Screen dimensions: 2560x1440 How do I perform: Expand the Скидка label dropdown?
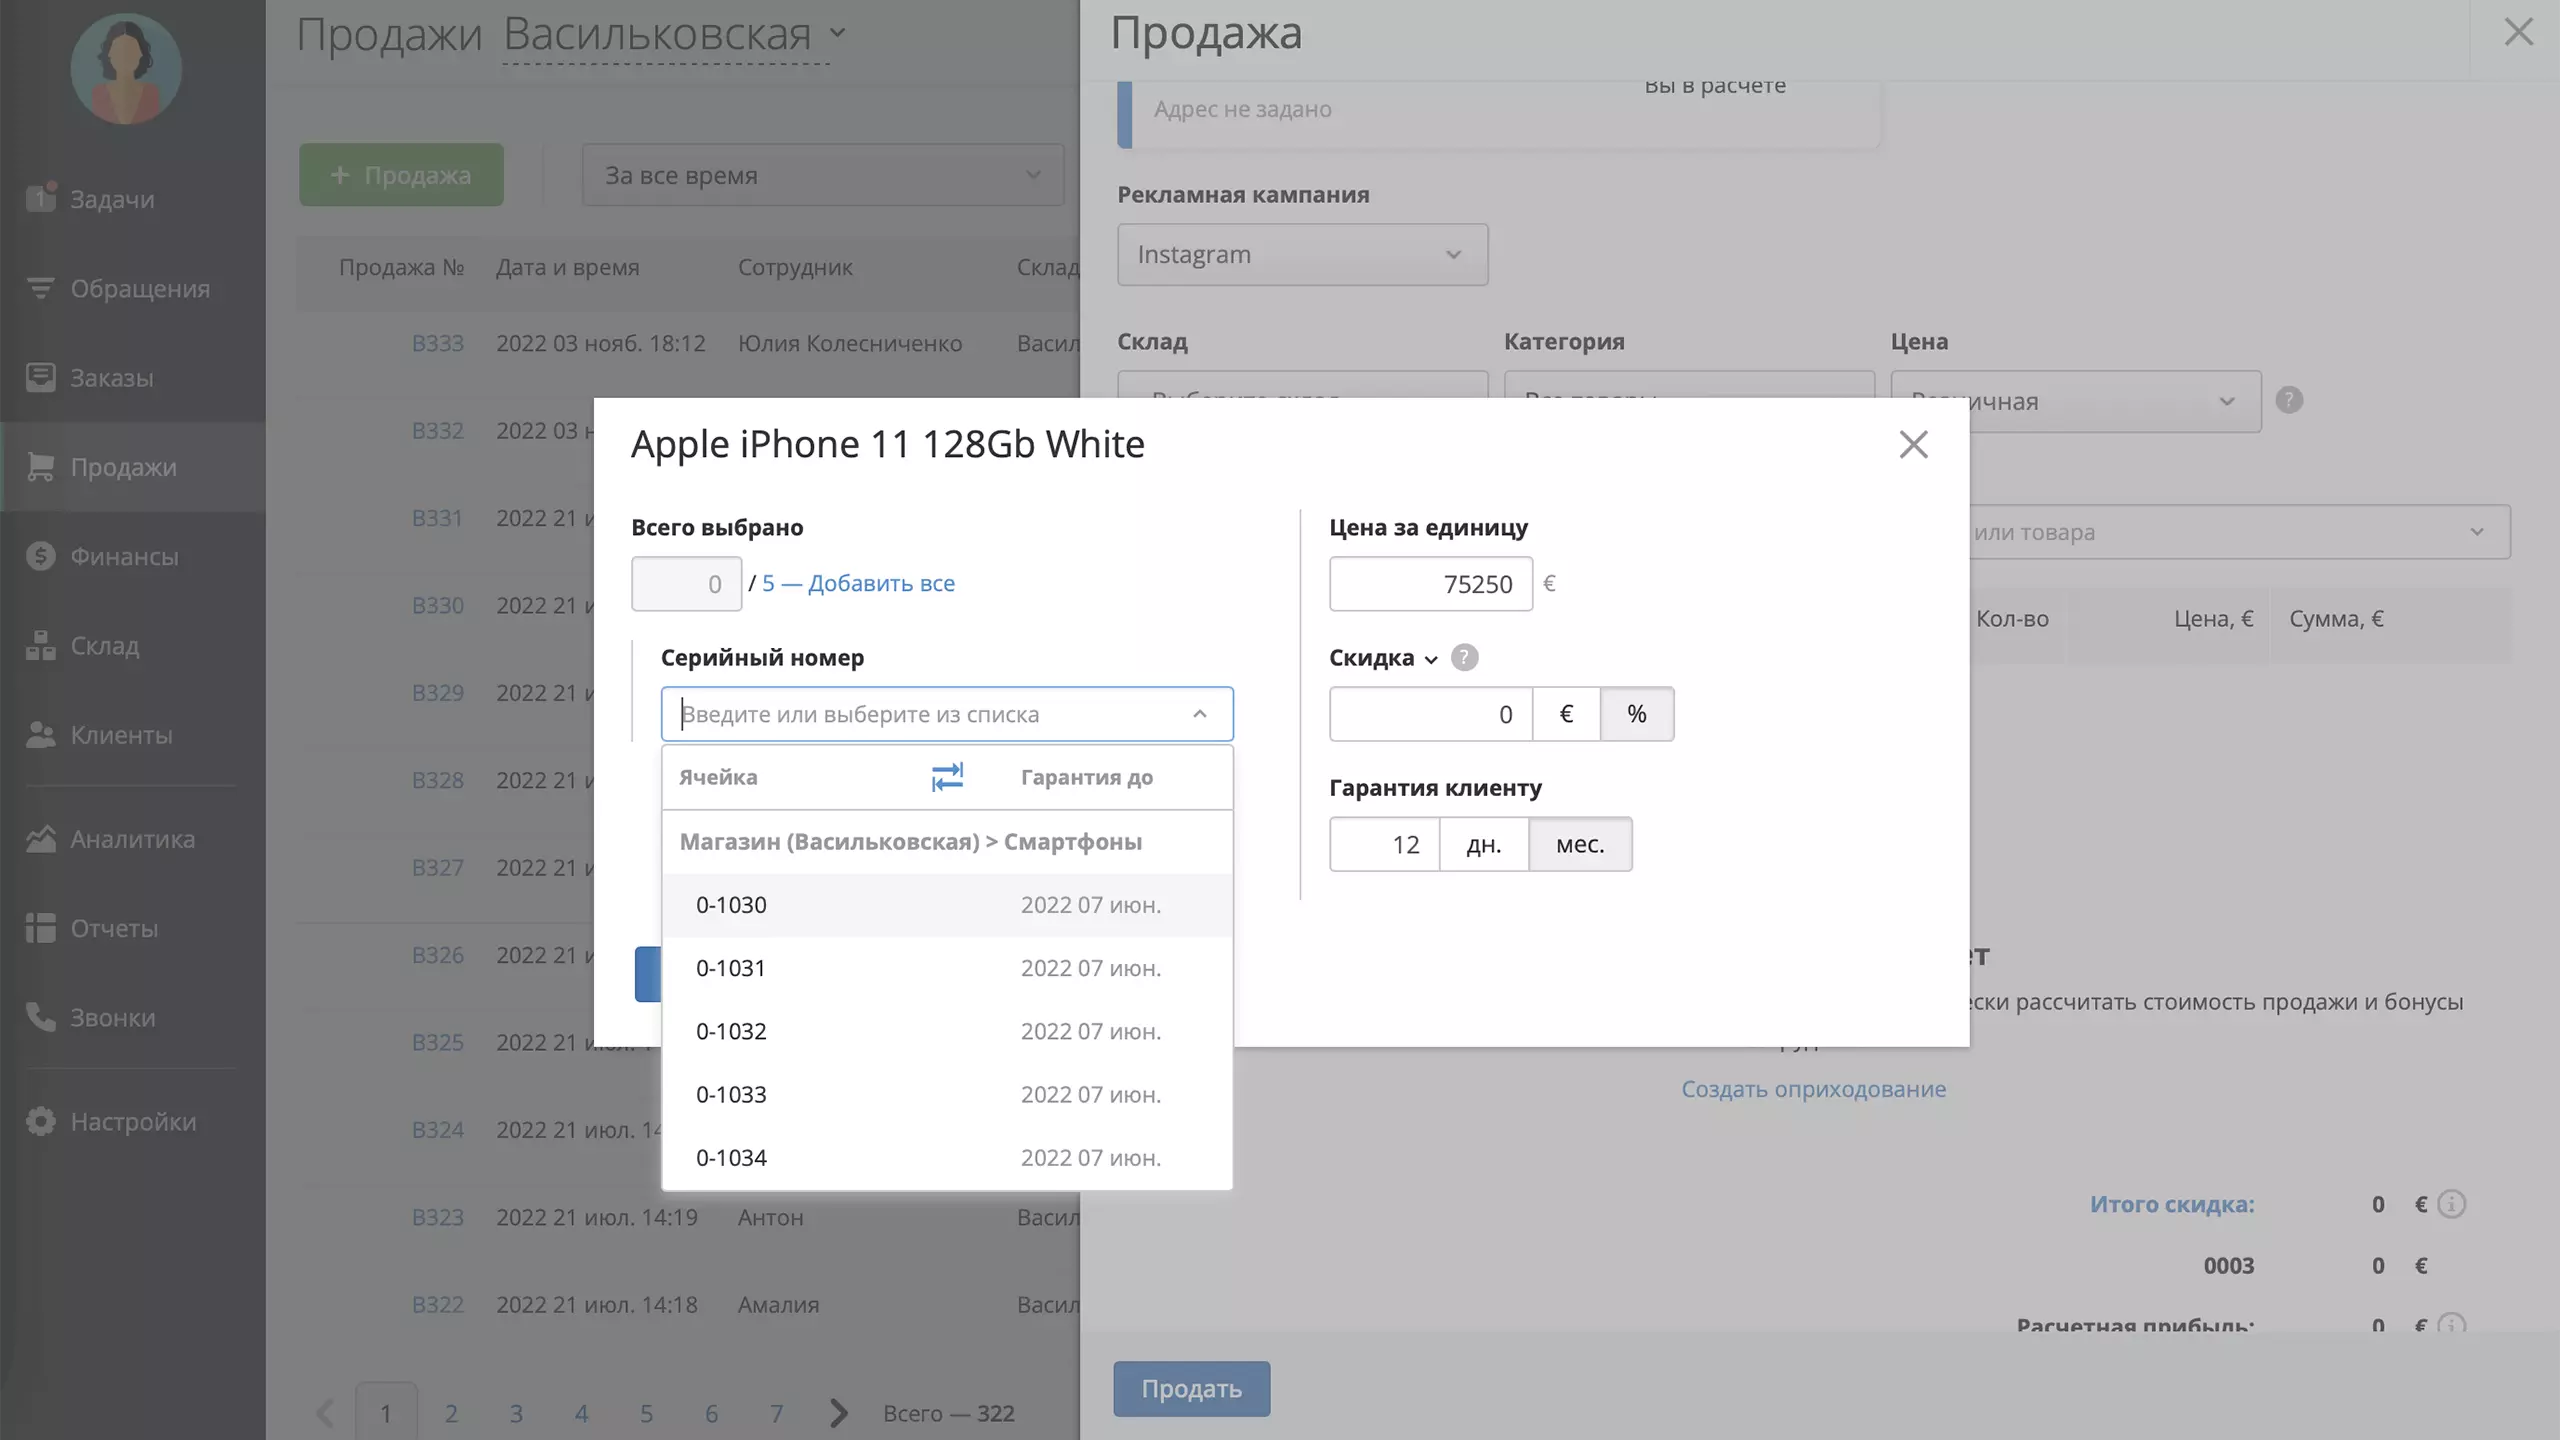tap(1384, 658)
